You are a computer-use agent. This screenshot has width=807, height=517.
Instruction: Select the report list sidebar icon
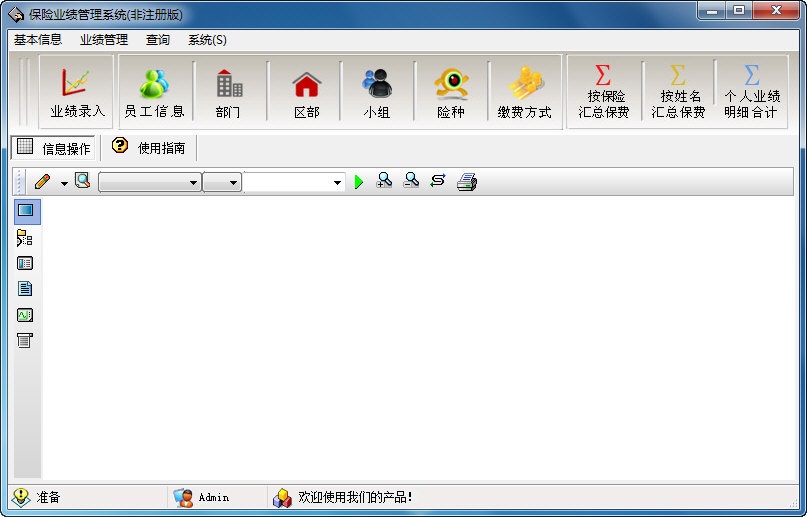[x=25, y=340]
